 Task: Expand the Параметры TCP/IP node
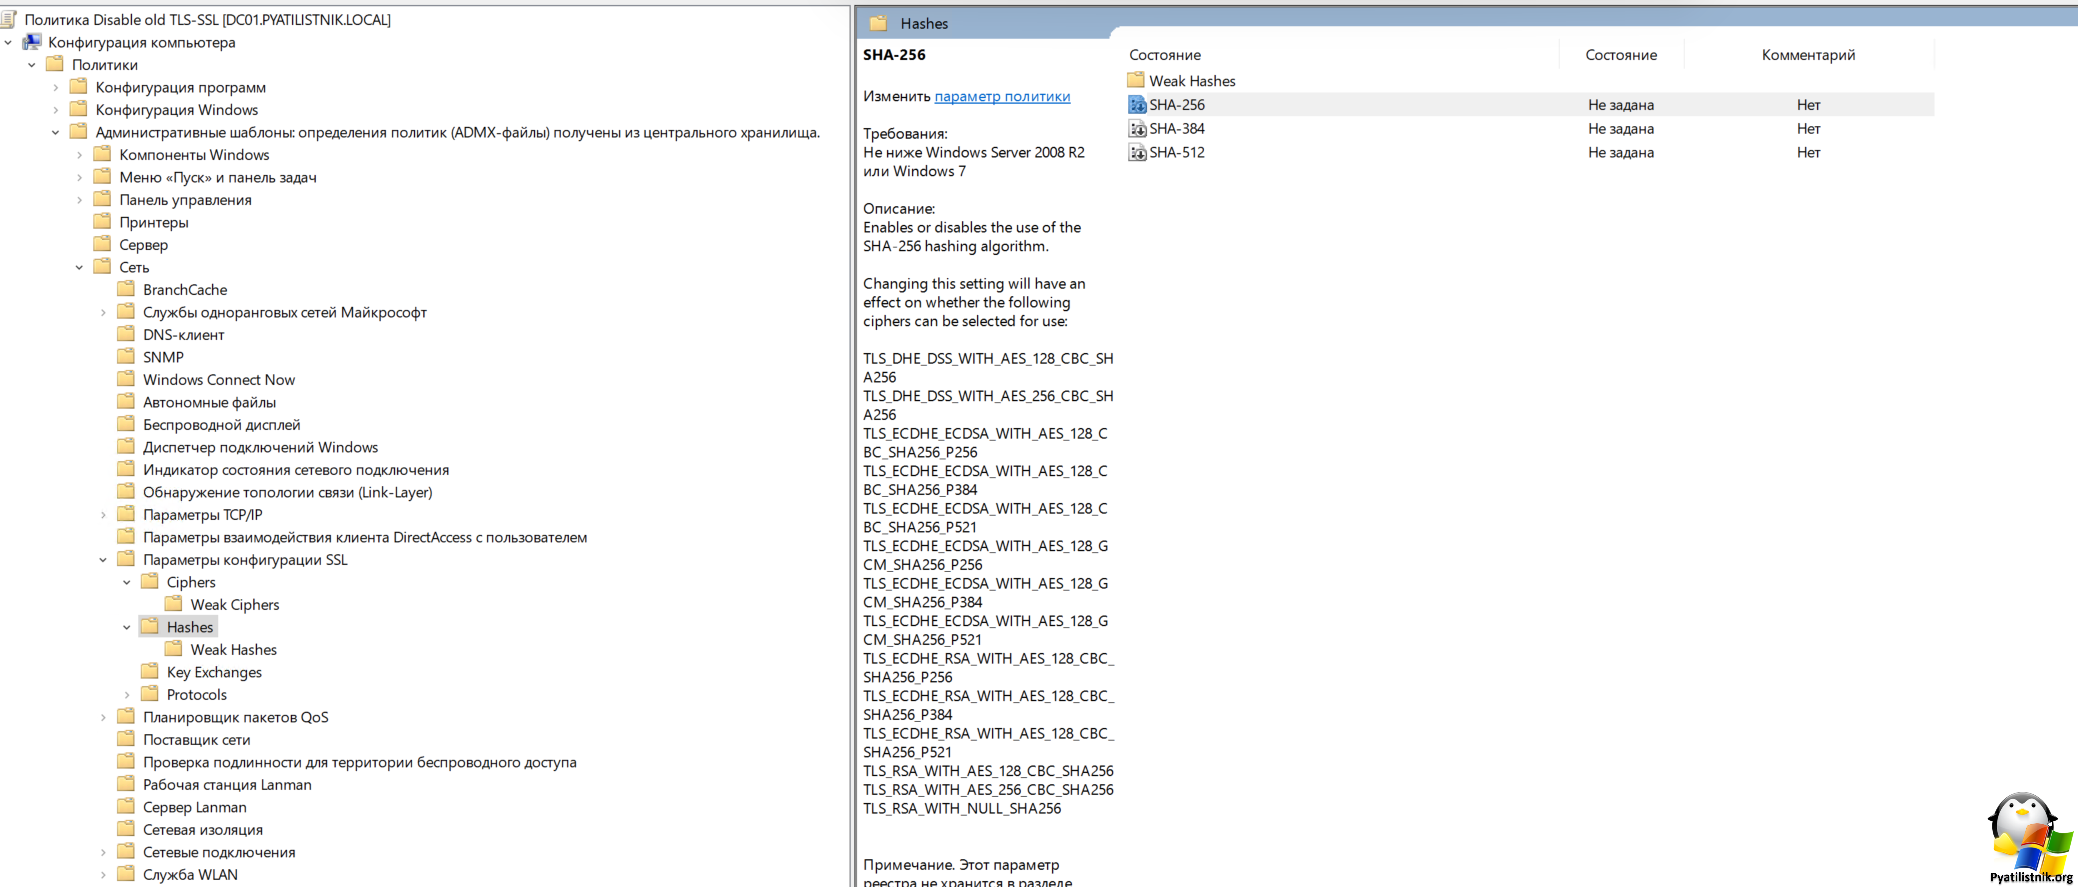[103, 515]
